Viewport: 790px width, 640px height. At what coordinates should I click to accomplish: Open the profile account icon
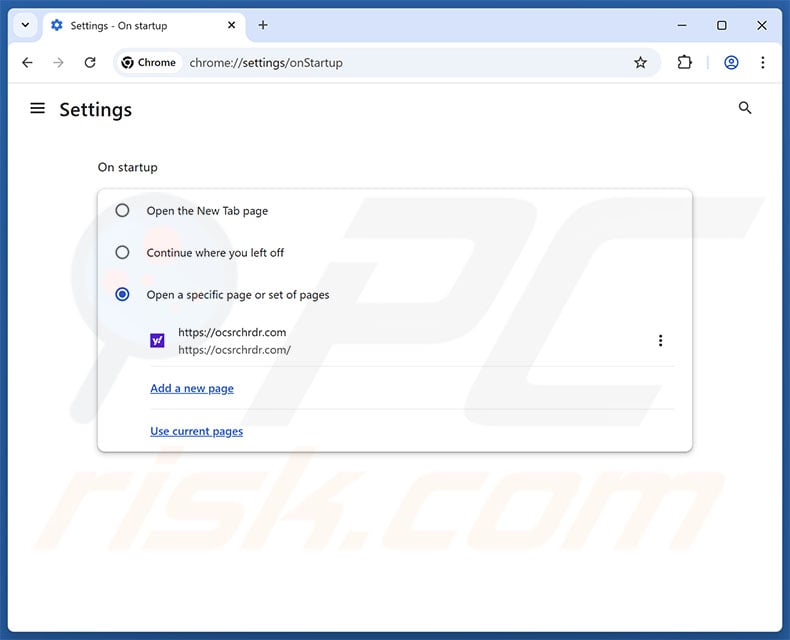coord(731,62)
